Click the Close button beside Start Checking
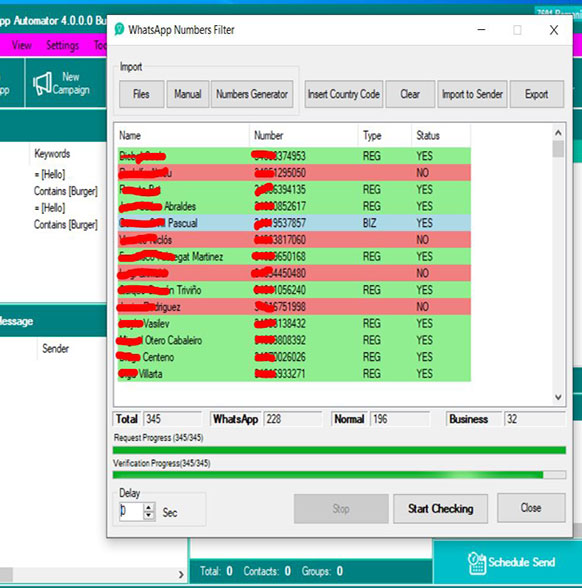582x588 pixels. coord(531,508)
